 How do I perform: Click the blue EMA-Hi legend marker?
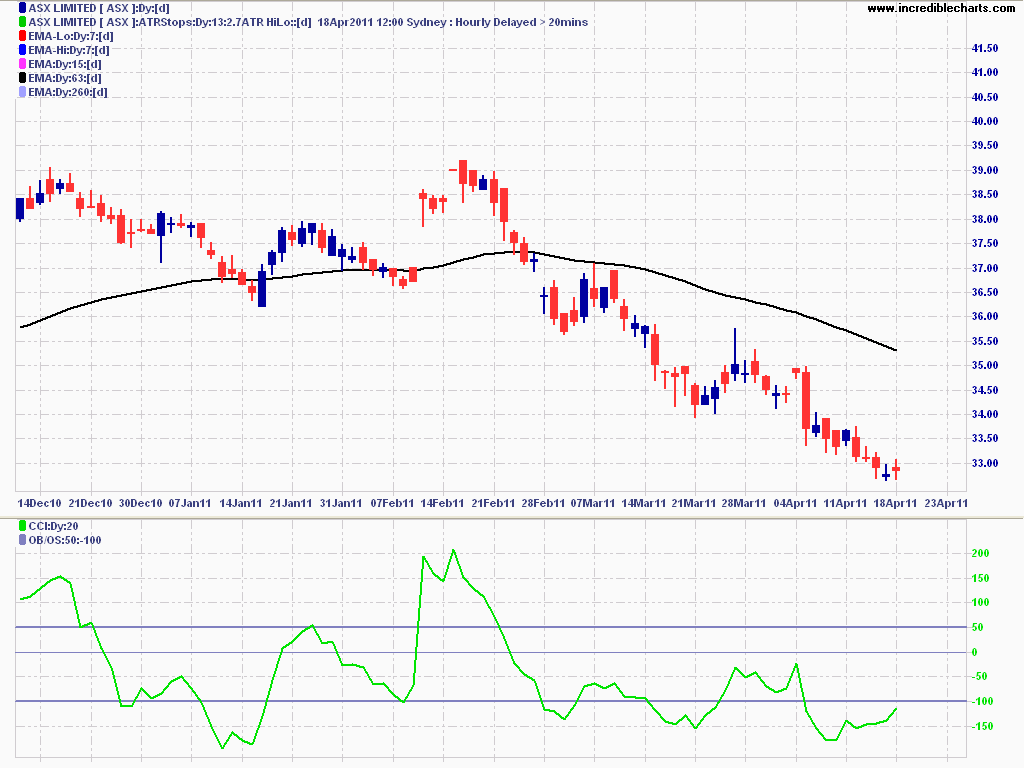(x=8, y=50)
